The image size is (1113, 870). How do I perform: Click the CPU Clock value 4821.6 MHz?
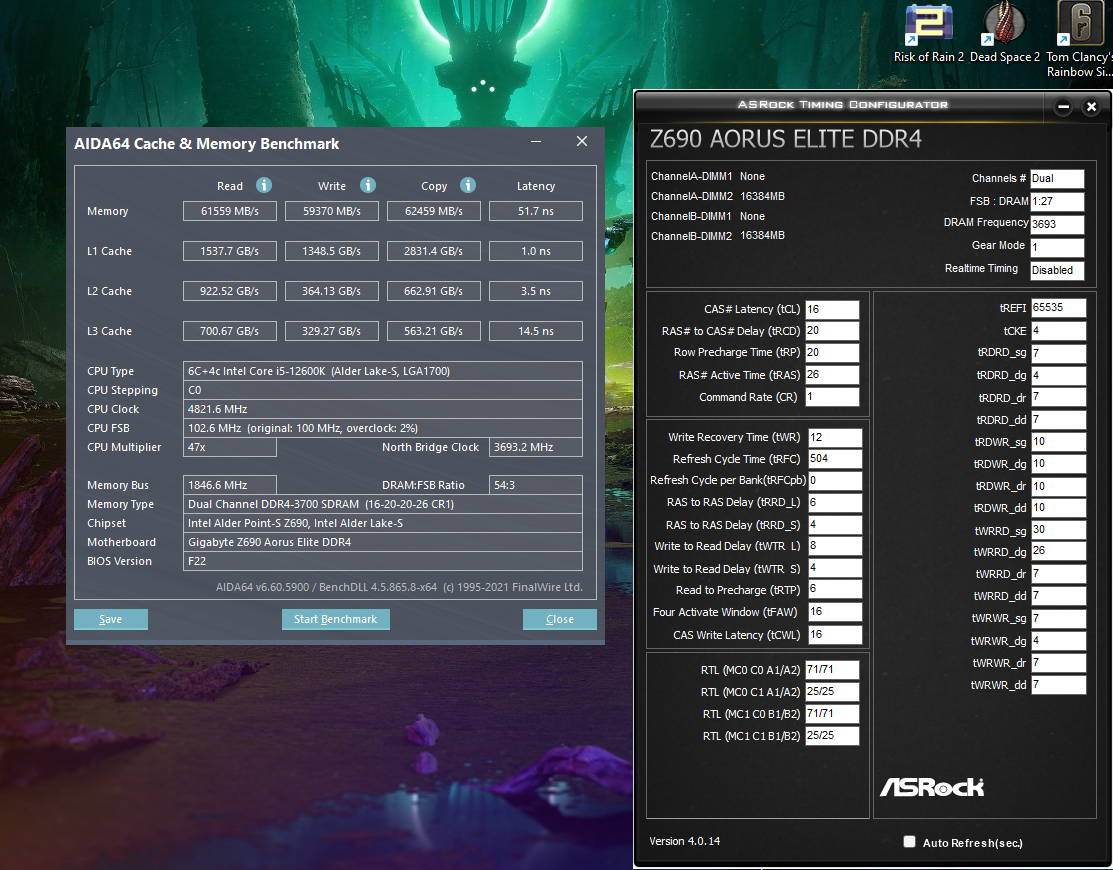tap(383, 409)
